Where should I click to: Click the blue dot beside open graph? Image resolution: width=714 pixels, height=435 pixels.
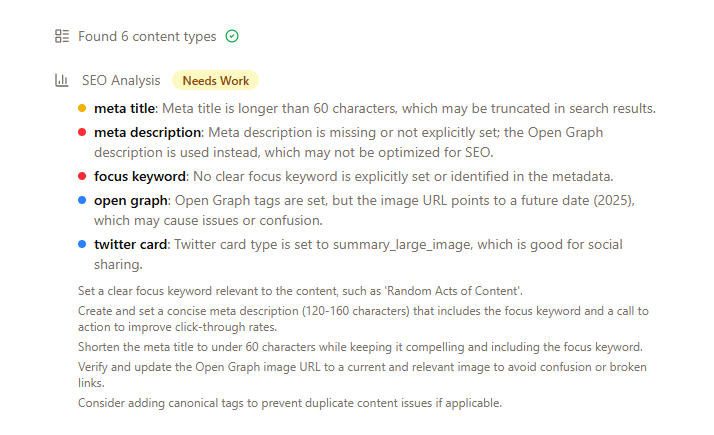[x=82, y=200]
